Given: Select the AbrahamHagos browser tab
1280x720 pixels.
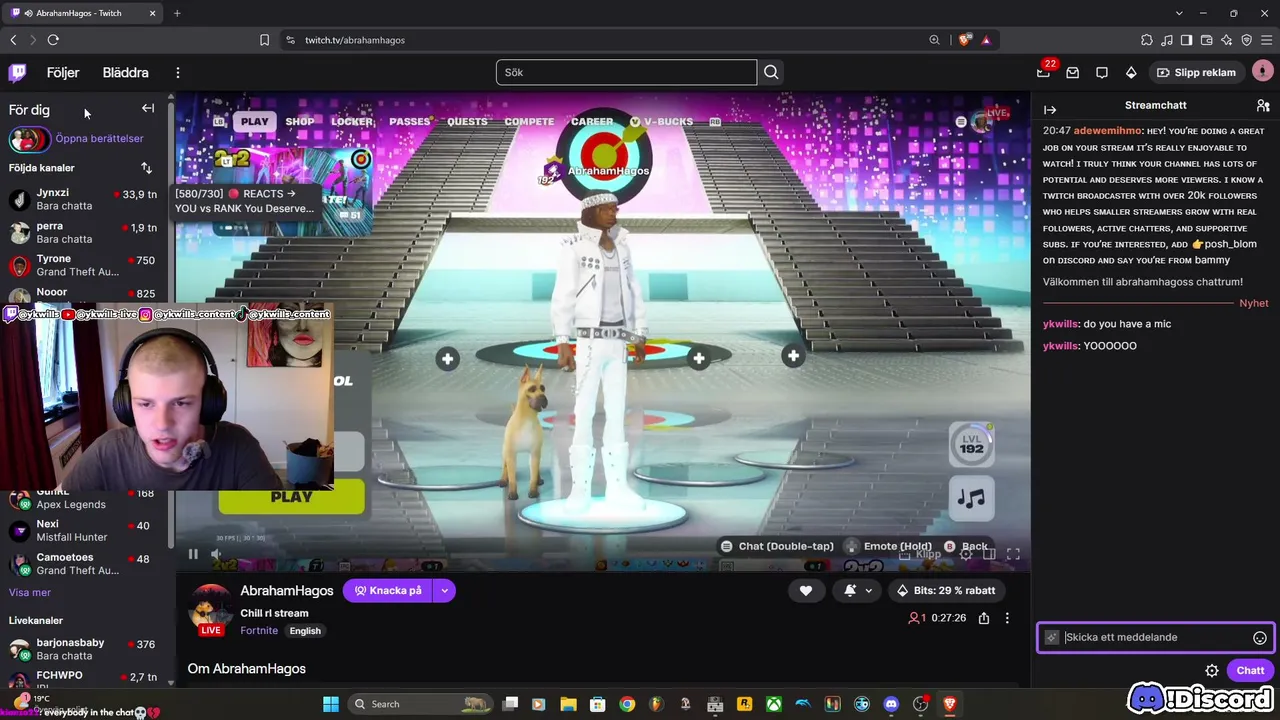Looking at the screenshot, I should click(83, 13).
